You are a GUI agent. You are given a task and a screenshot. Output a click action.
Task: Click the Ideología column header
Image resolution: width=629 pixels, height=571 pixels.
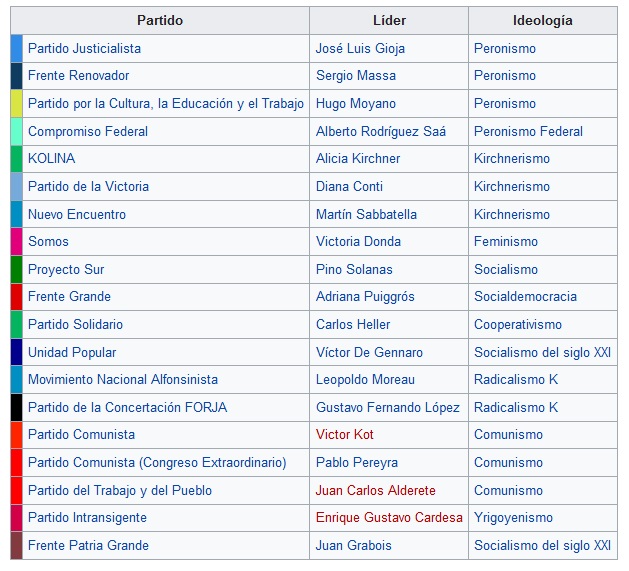tap(542, 21)
